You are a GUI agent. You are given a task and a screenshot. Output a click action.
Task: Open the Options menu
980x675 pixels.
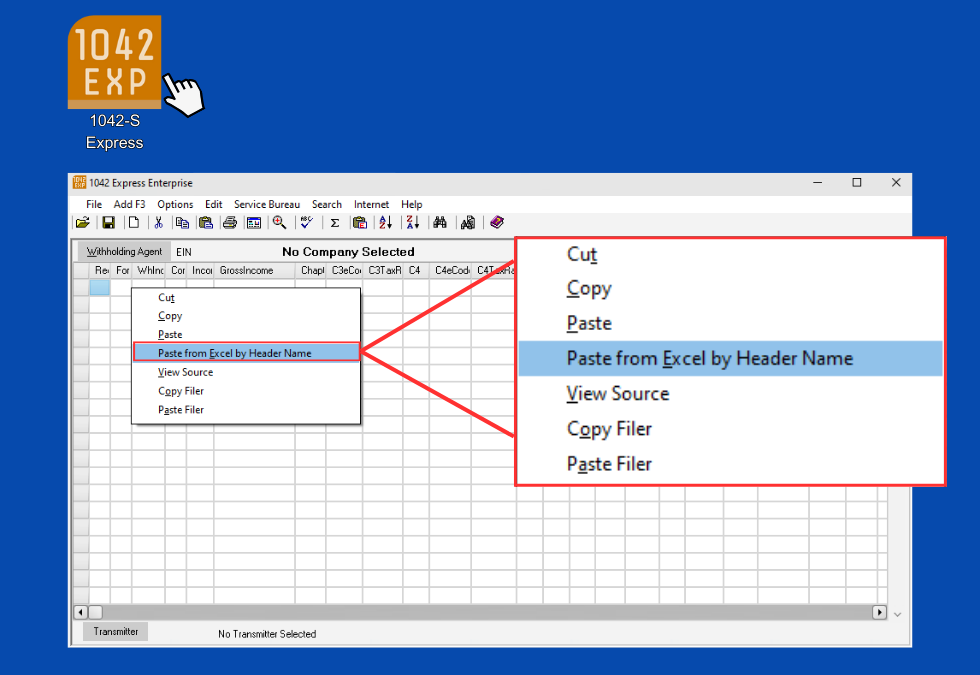[175, 204]
